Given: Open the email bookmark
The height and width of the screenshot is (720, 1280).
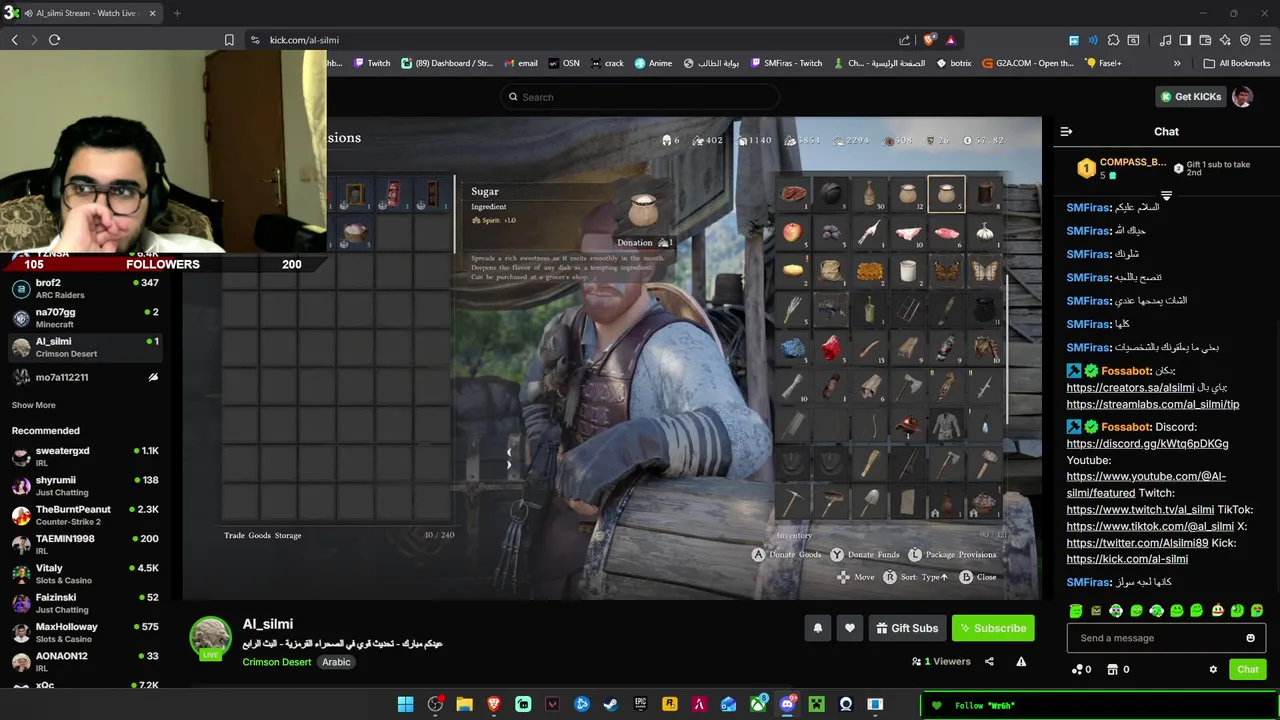Looking at the screenshot, I should click(x=520, y=63).
